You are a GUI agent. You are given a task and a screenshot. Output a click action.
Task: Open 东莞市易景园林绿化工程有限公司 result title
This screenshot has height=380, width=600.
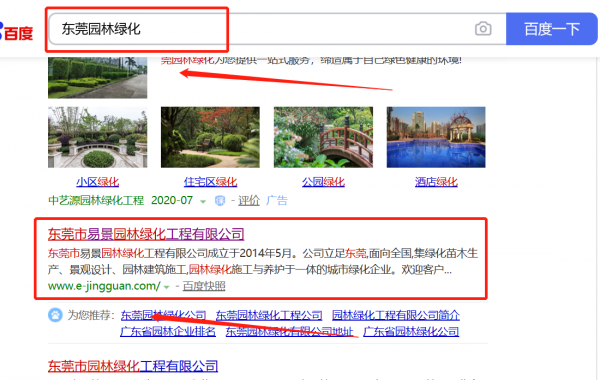(x=146, y=234)
